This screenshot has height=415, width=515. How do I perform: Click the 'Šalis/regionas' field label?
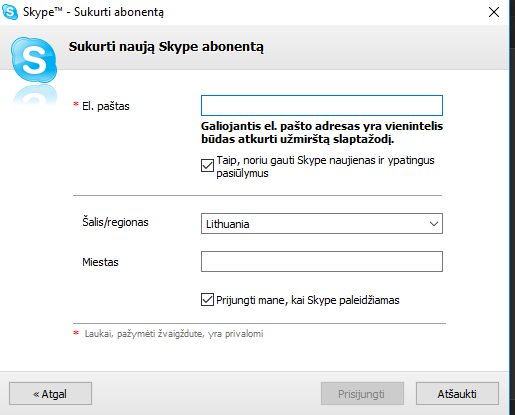(x=115, y=222)
